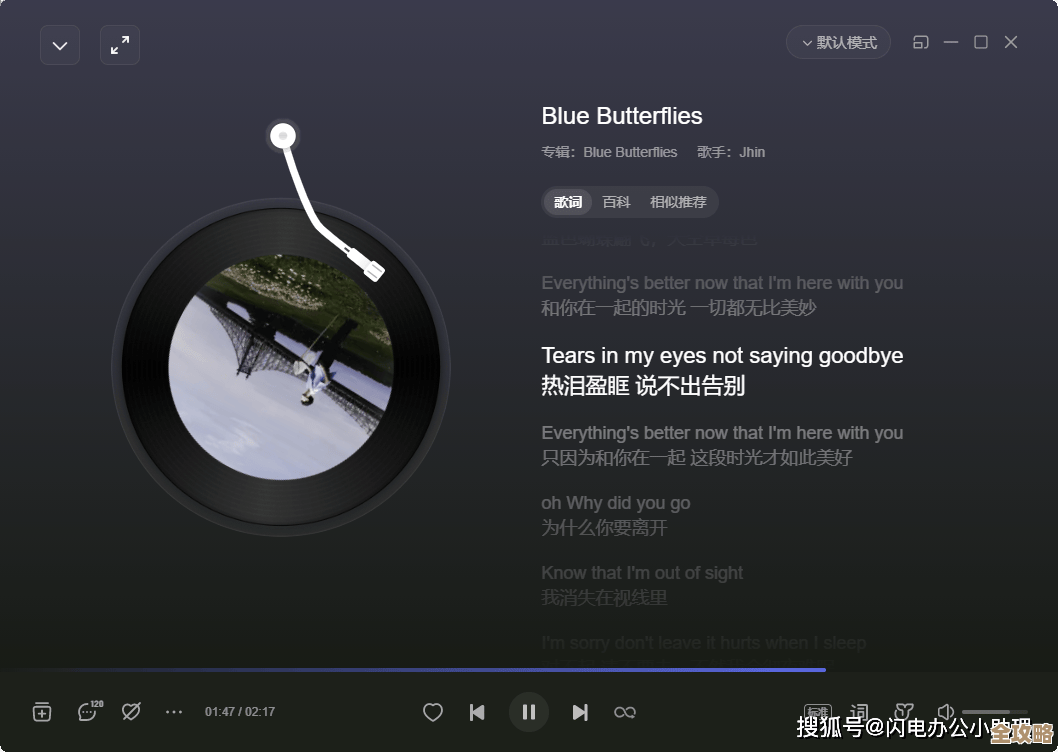Skip to the previous track
This screenshot has height=752, width=1058.
477,712
